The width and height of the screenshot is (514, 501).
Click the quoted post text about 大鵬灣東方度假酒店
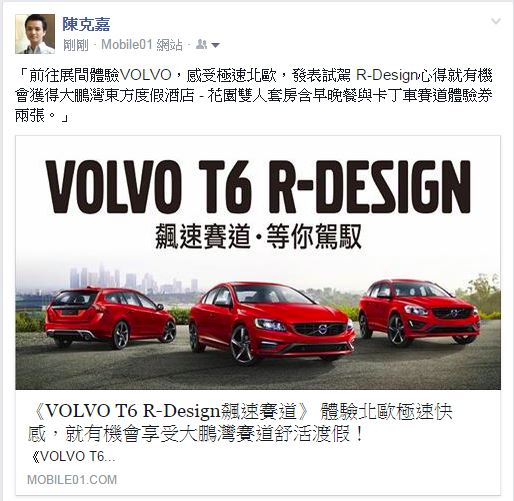pyautogui.click(x=254, y=95)
